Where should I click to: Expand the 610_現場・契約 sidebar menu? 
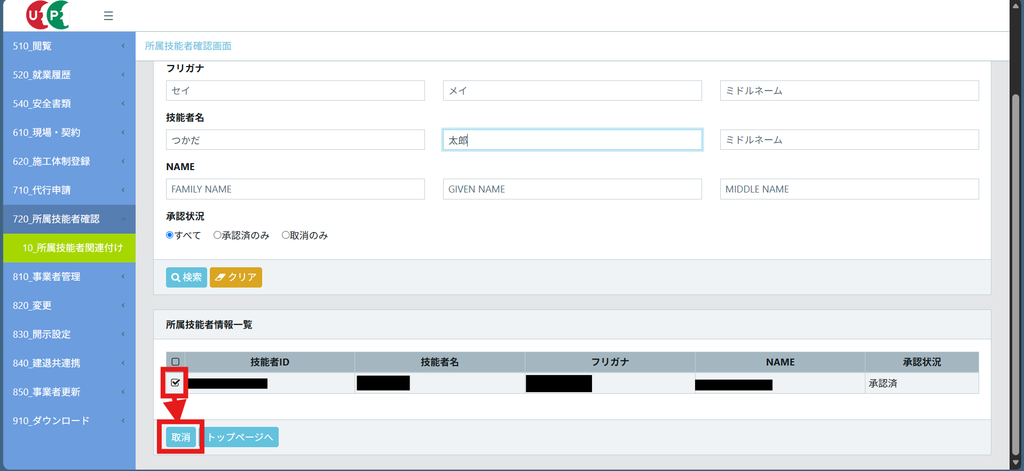(68, 132)
